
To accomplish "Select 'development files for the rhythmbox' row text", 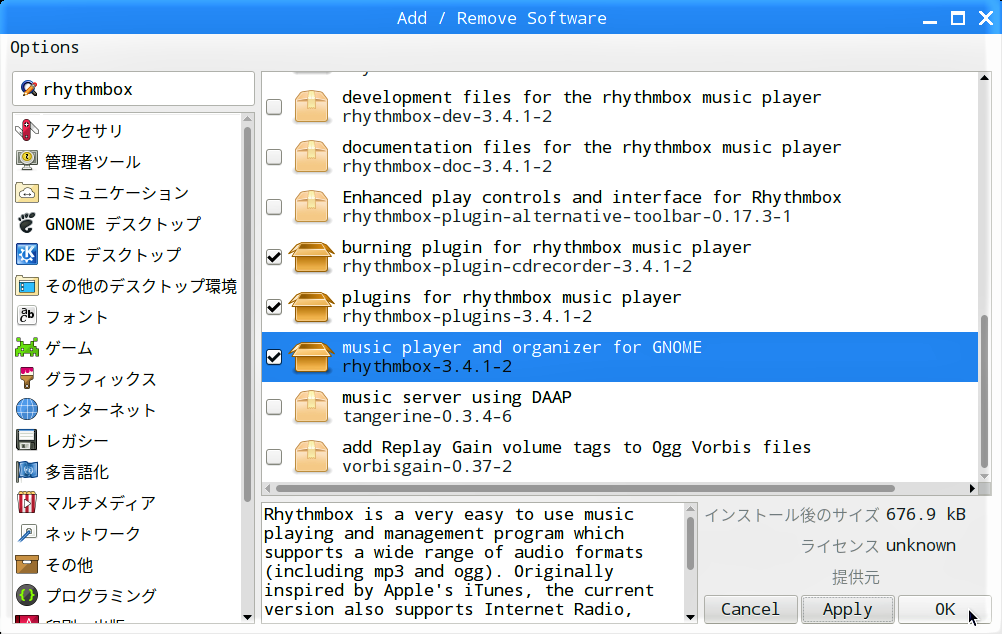I will click(581, 97).
